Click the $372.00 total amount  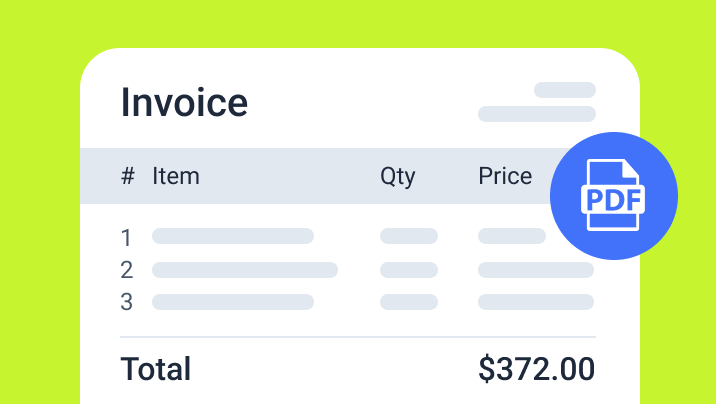536,369
